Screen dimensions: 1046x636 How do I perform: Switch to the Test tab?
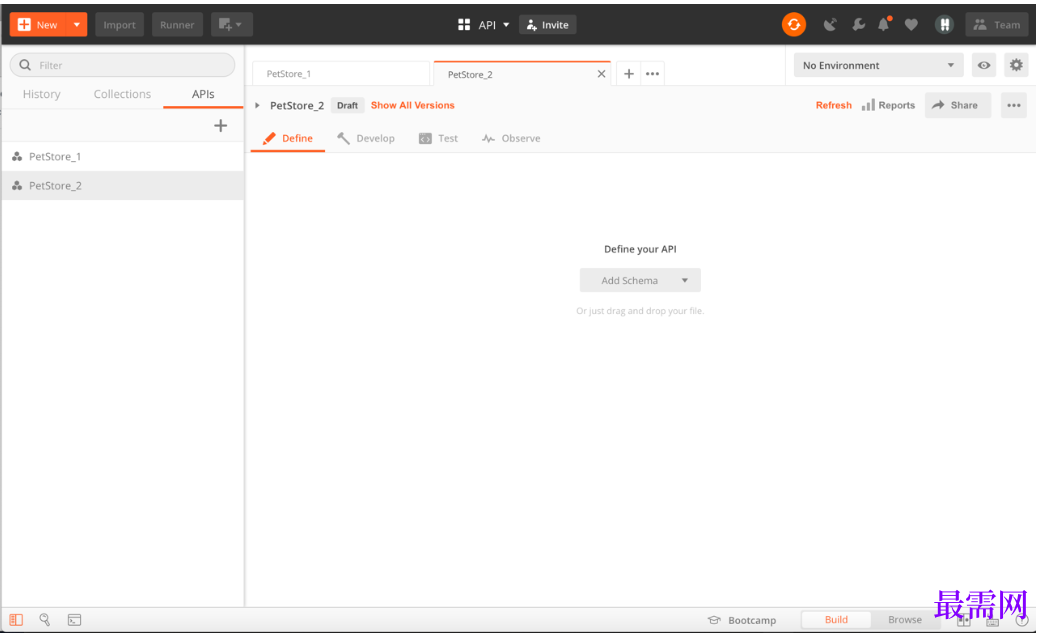pyautogui.click(x=438, y=138)
